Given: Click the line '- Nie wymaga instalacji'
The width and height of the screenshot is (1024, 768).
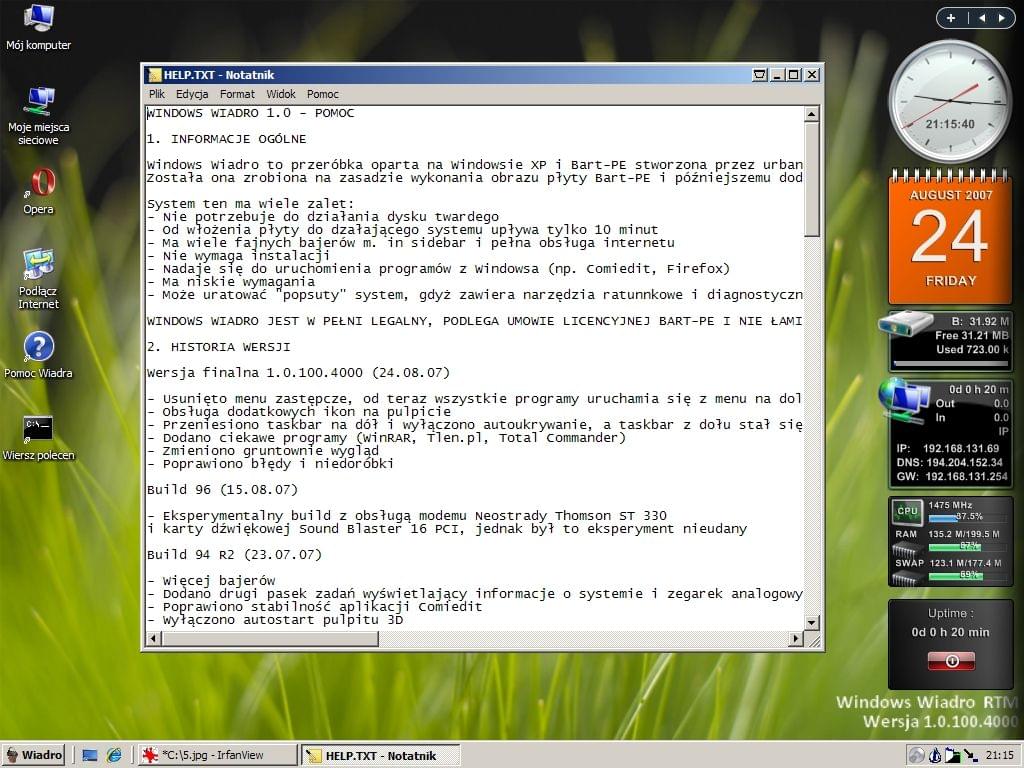Looking at the screenshot, I should coord(238,256).
